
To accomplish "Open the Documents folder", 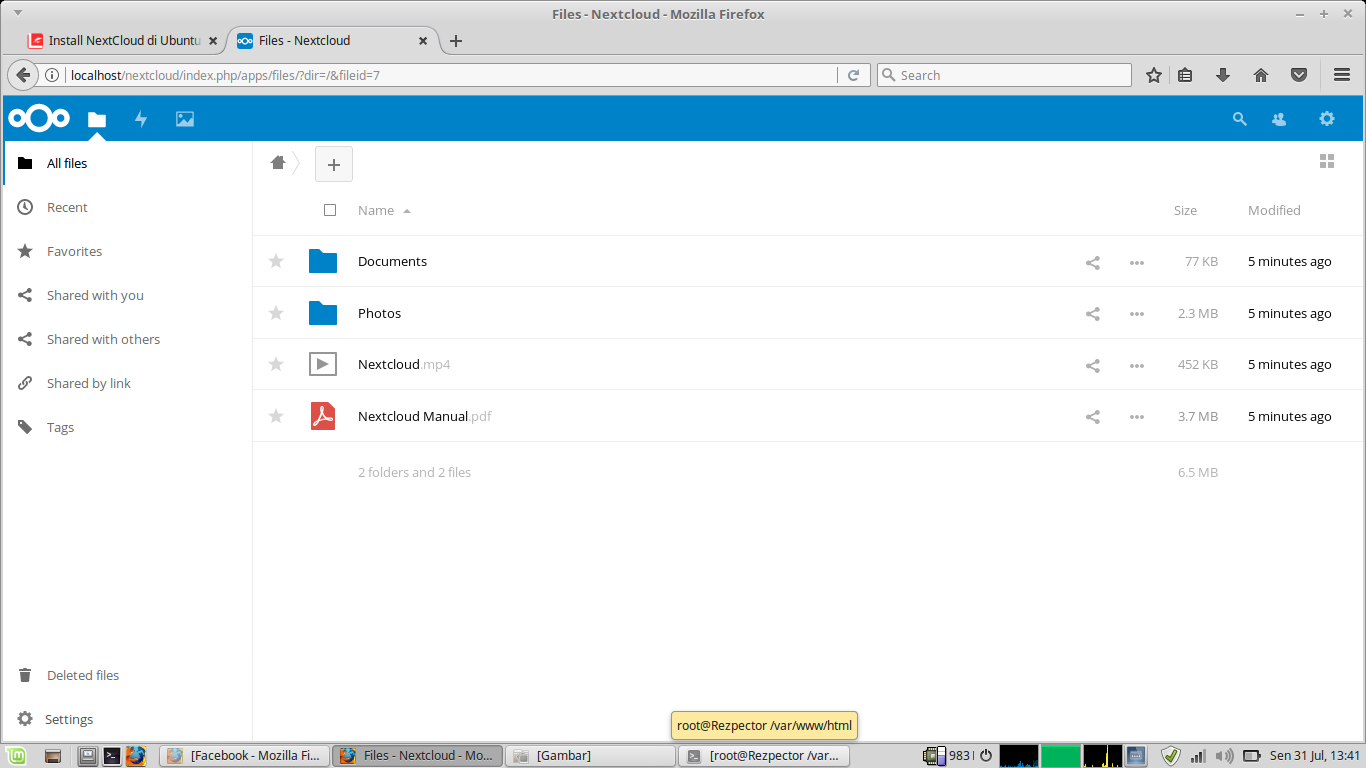I will (392, 261).
